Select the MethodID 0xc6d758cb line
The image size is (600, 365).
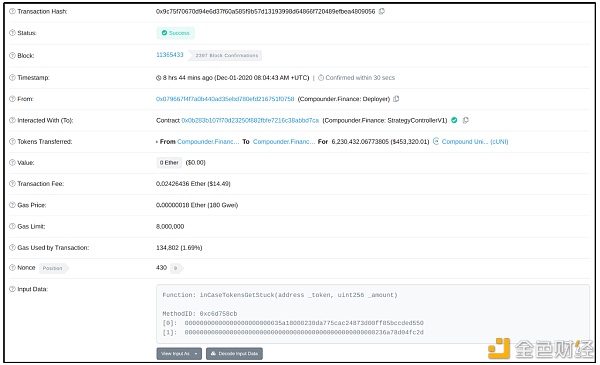(200, 314)
